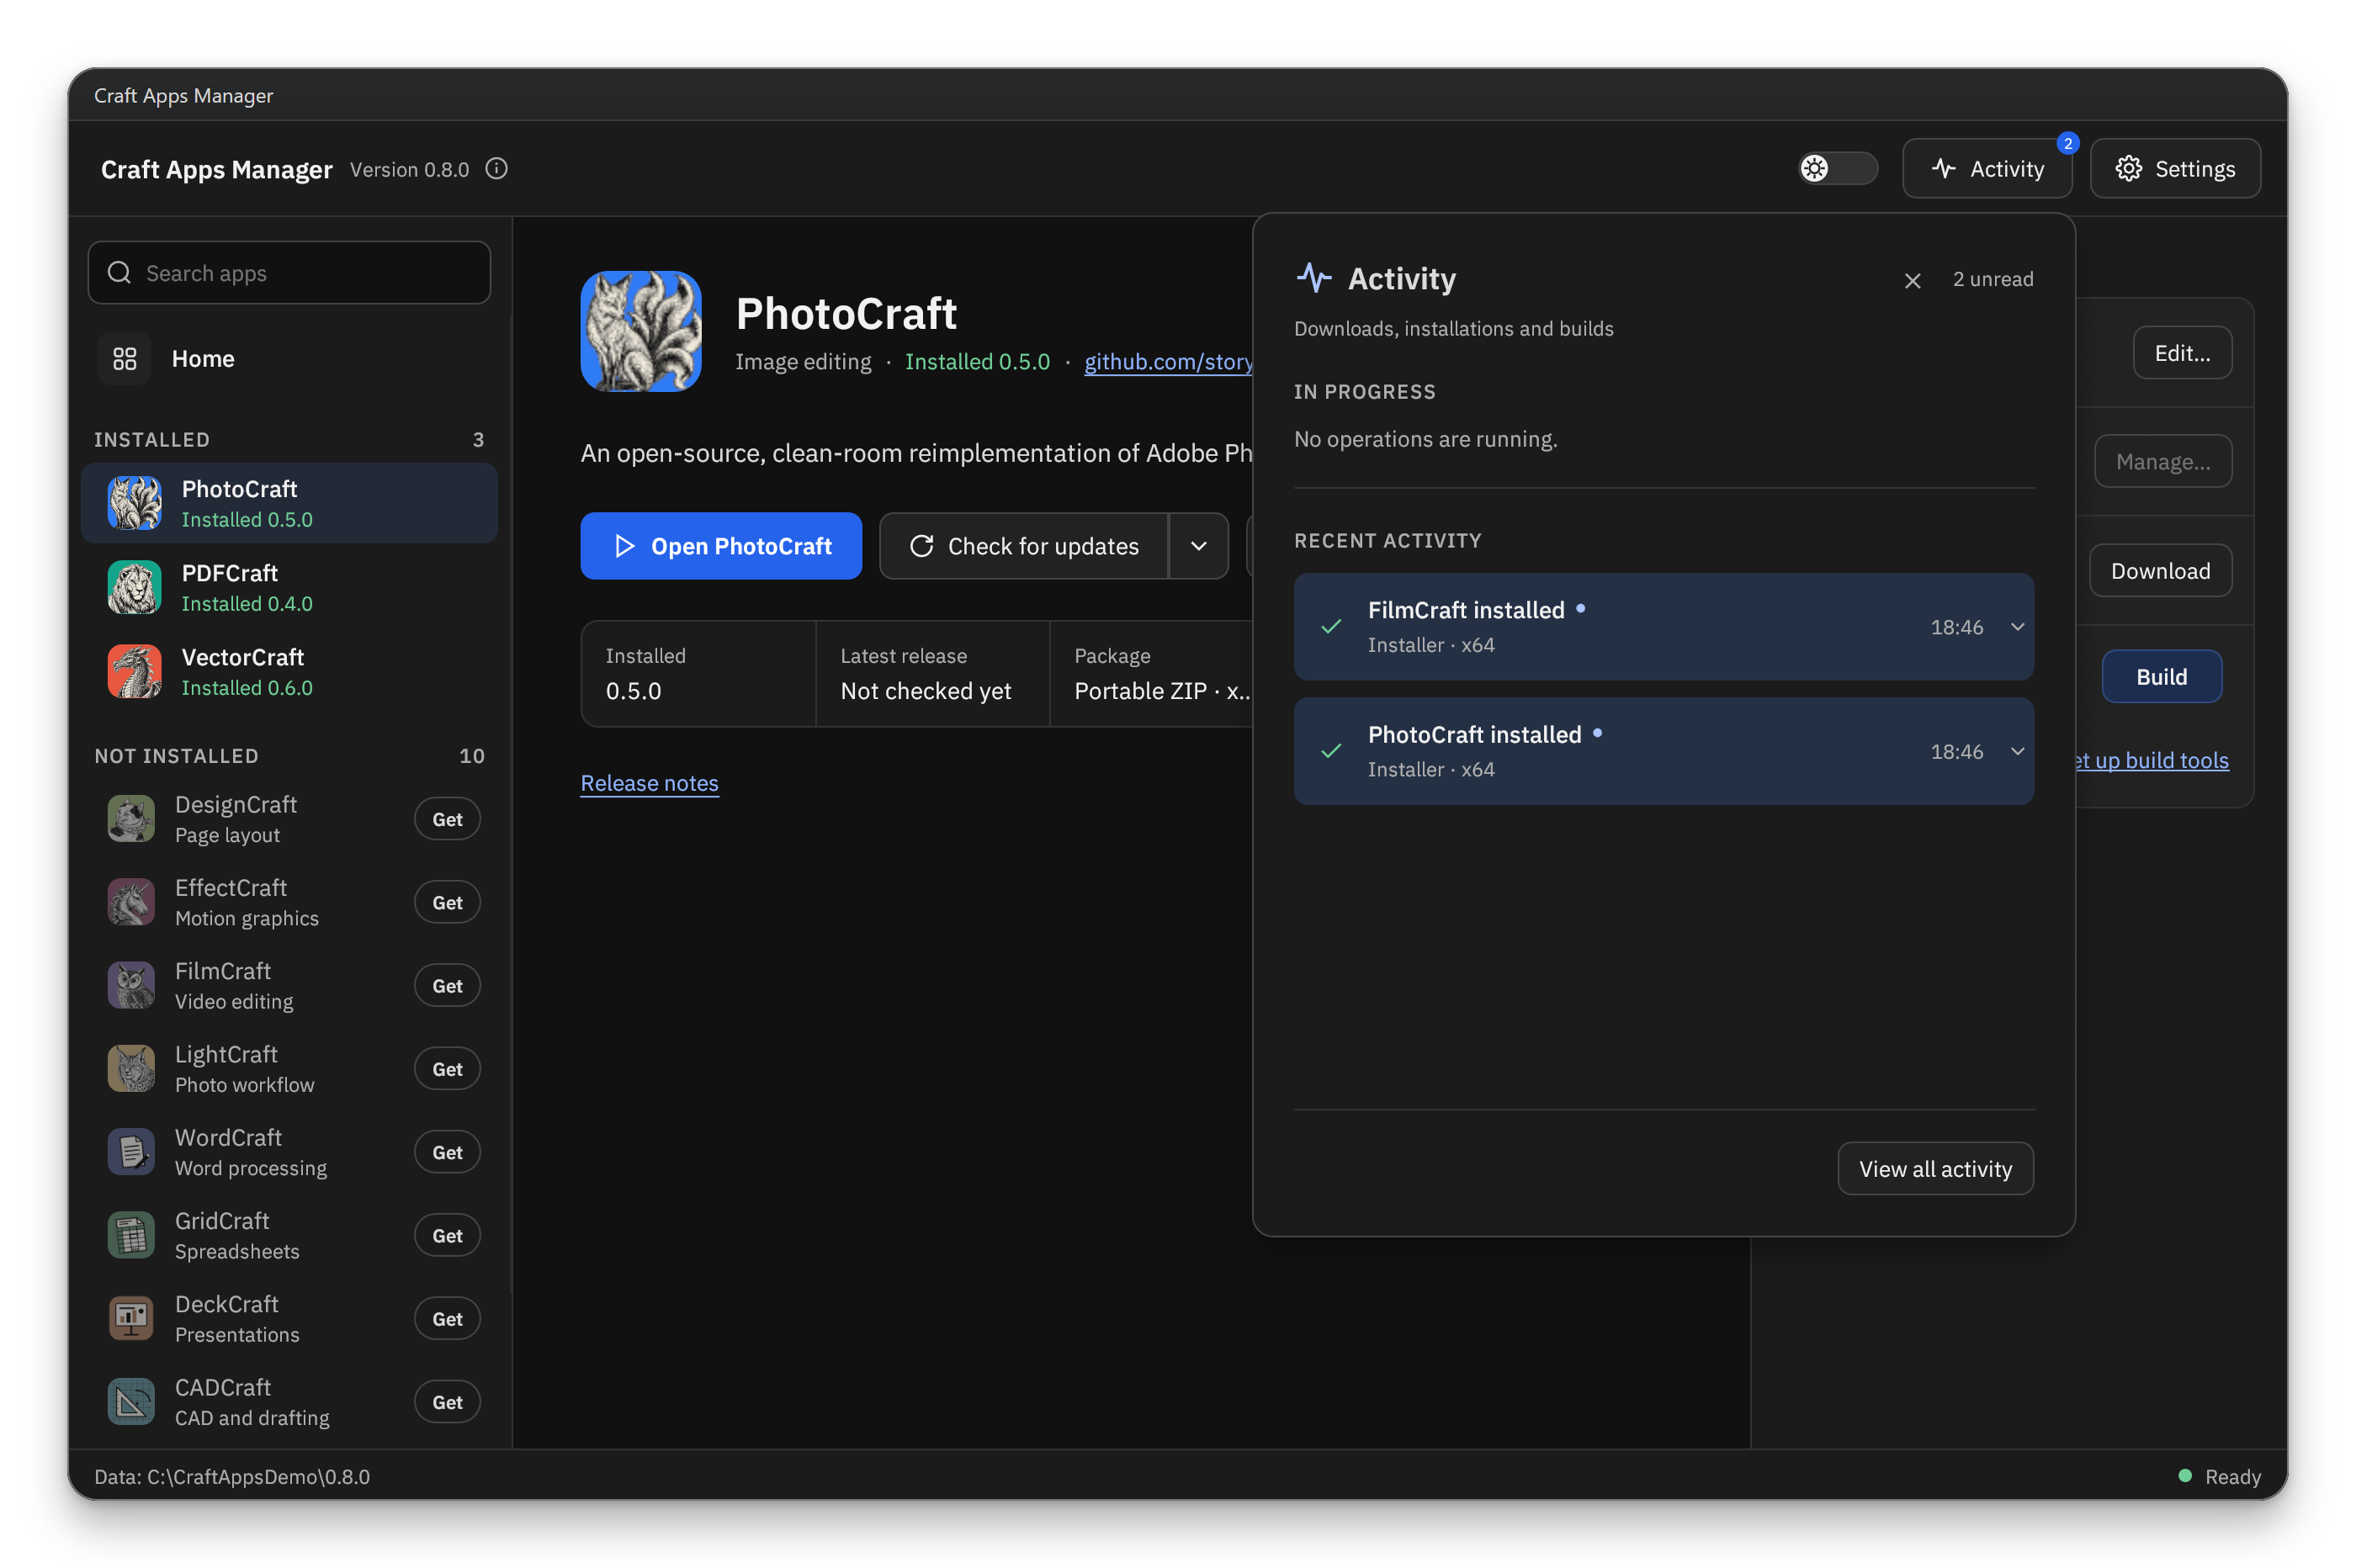
Task: Open the set up build tools link
Action: pos(2152,760)
